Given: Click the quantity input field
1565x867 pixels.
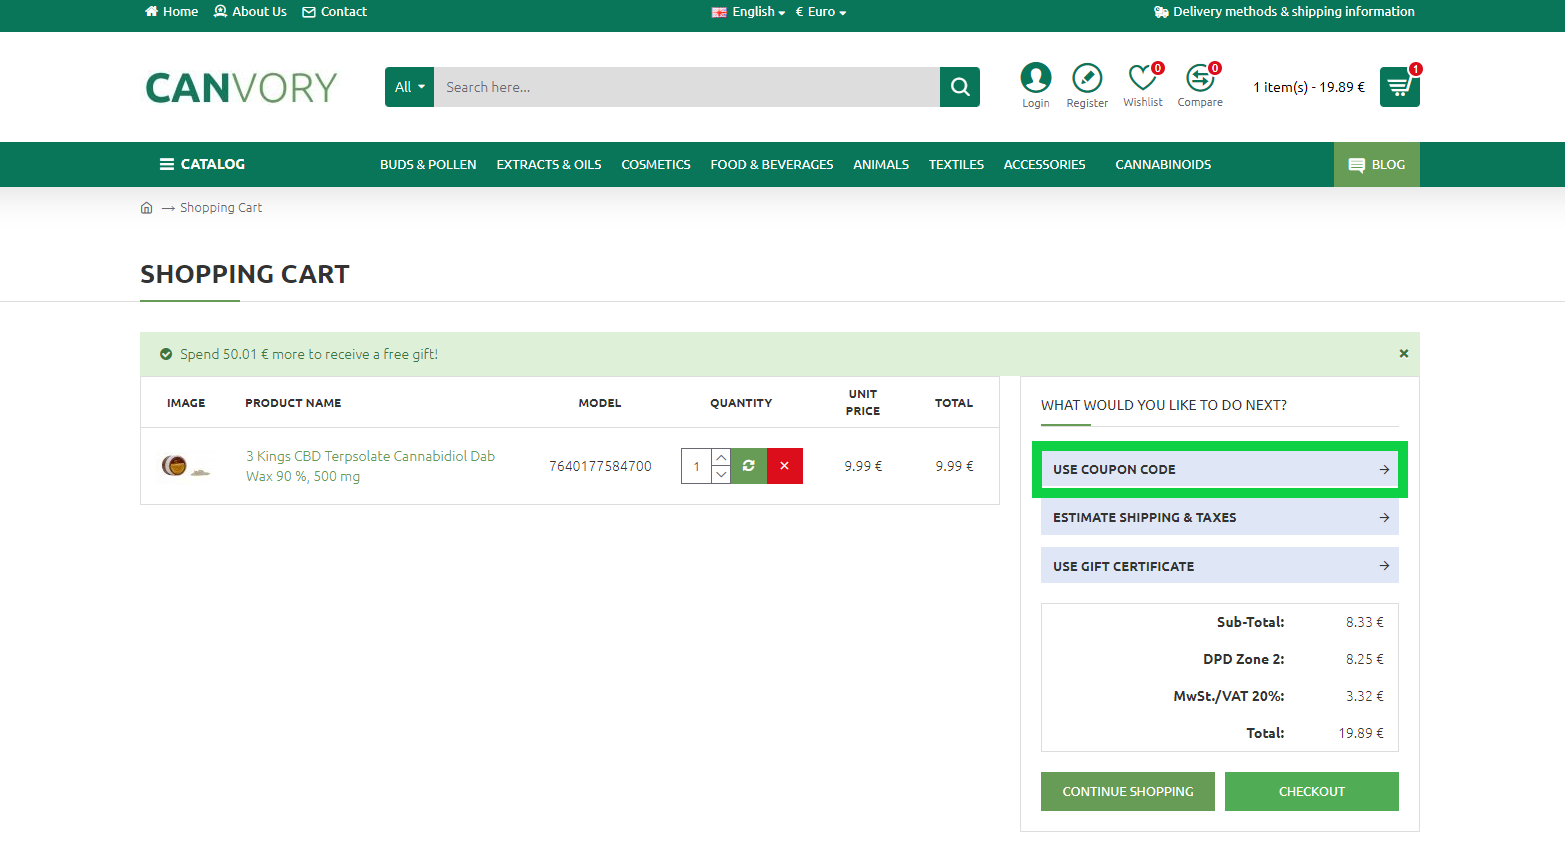Looking at the screenshot, I should coord(696,466).
